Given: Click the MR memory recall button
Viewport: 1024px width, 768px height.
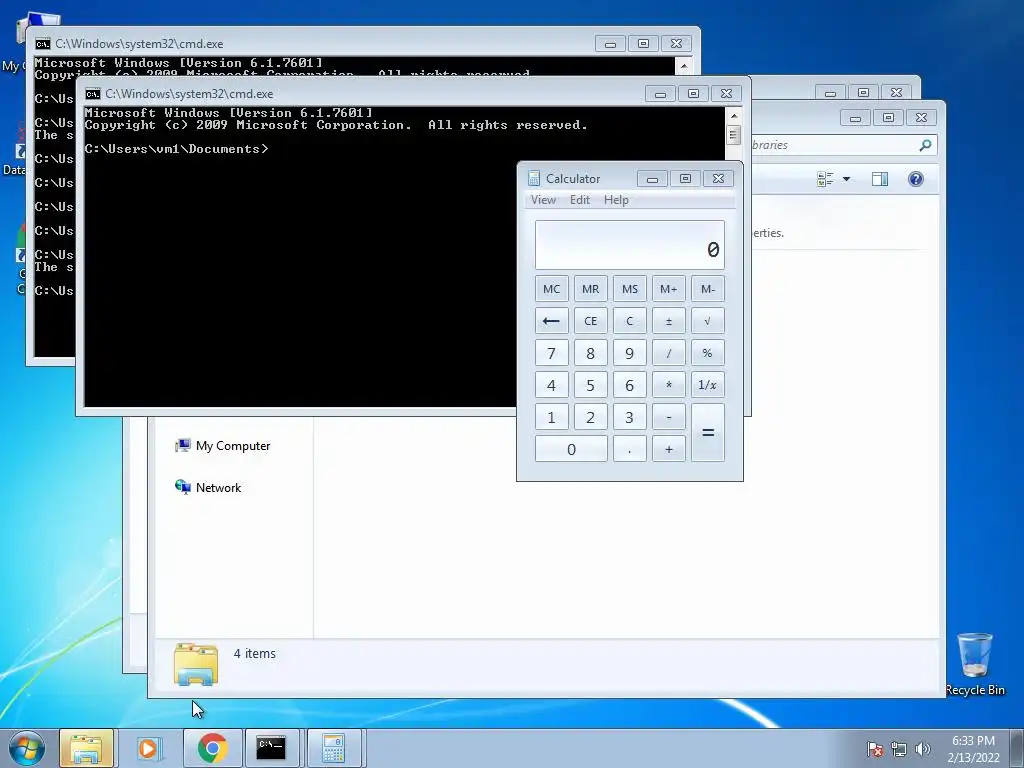Looking at the screenshot, I should click(590, 289).
